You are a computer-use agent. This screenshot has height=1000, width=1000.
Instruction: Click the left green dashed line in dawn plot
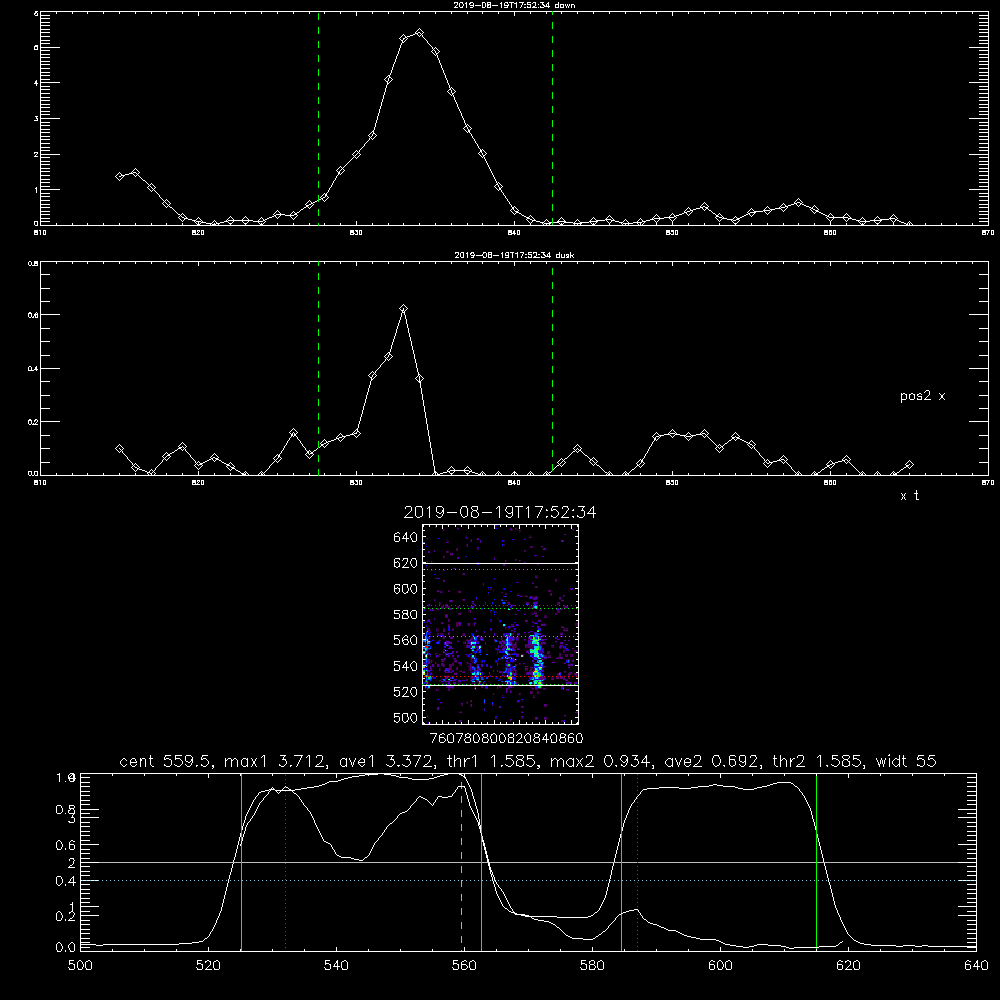pyautogui.click(x=318, y=118)
